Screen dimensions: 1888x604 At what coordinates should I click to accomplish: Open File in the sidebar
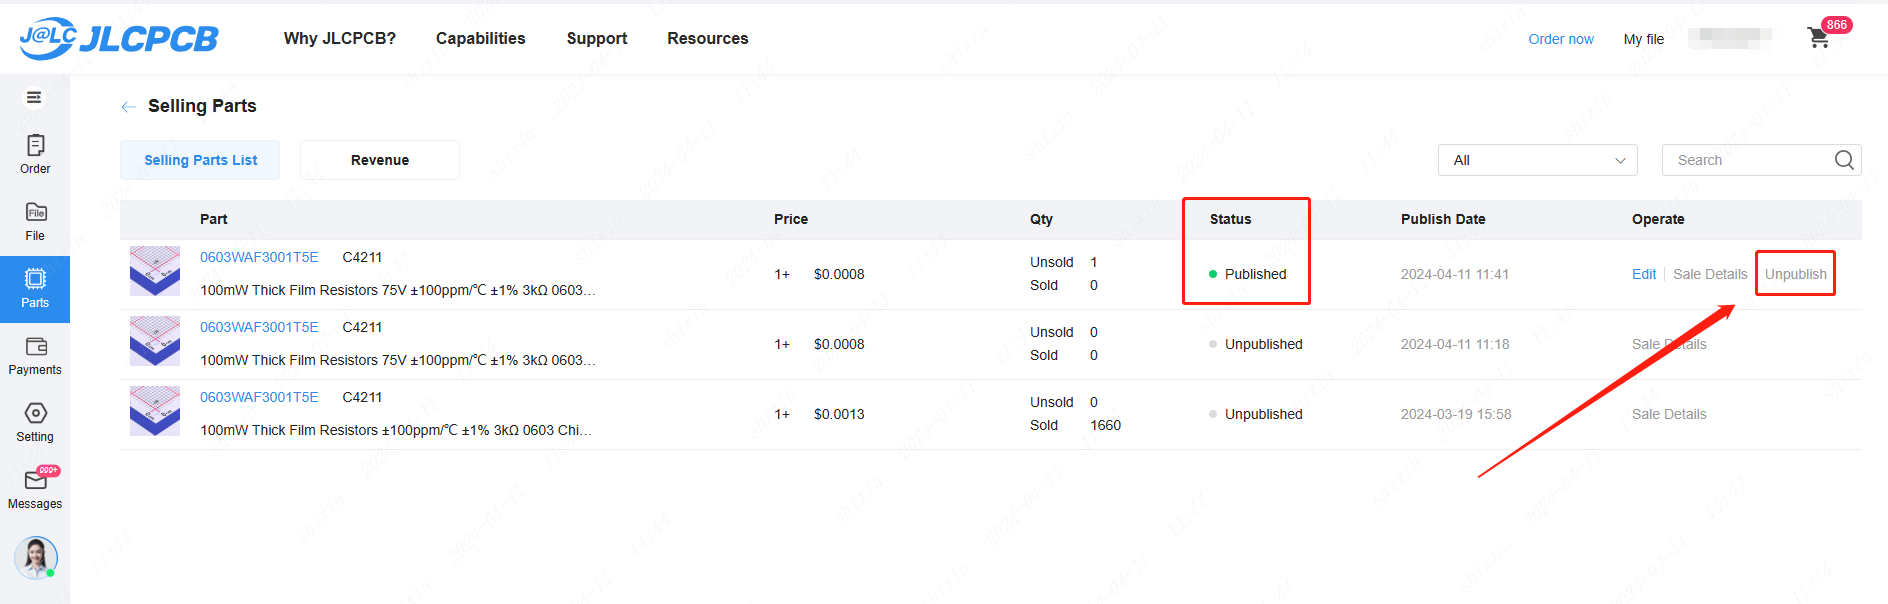[x=35, y=221]
